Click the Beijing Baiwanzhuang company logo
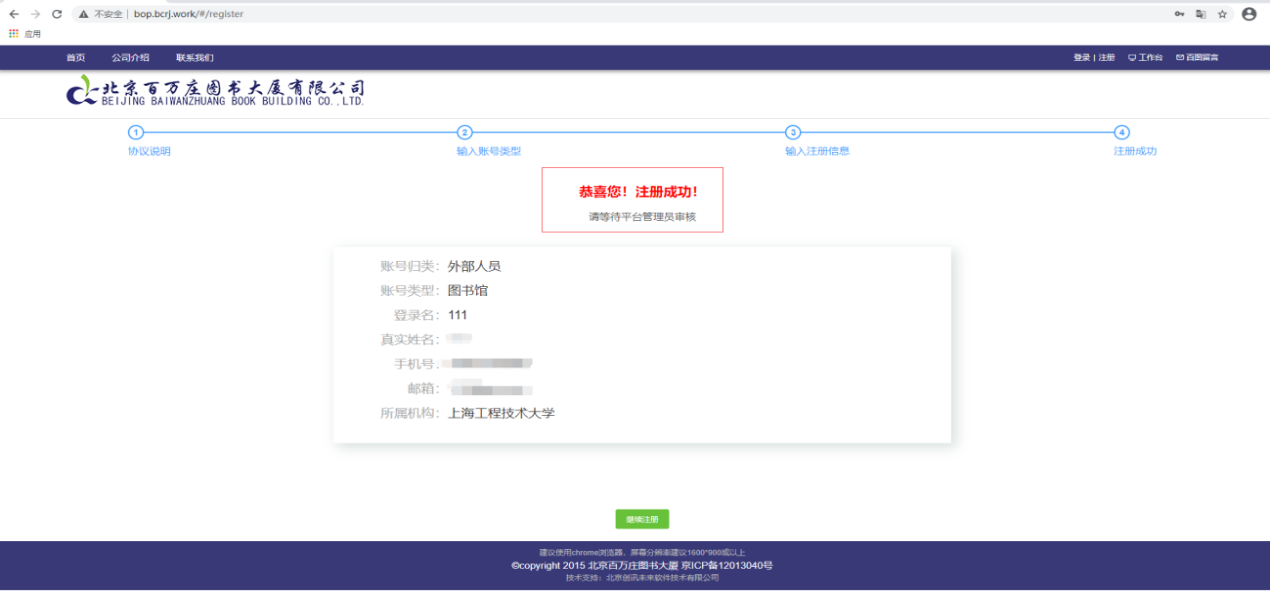 click(215, 92)
